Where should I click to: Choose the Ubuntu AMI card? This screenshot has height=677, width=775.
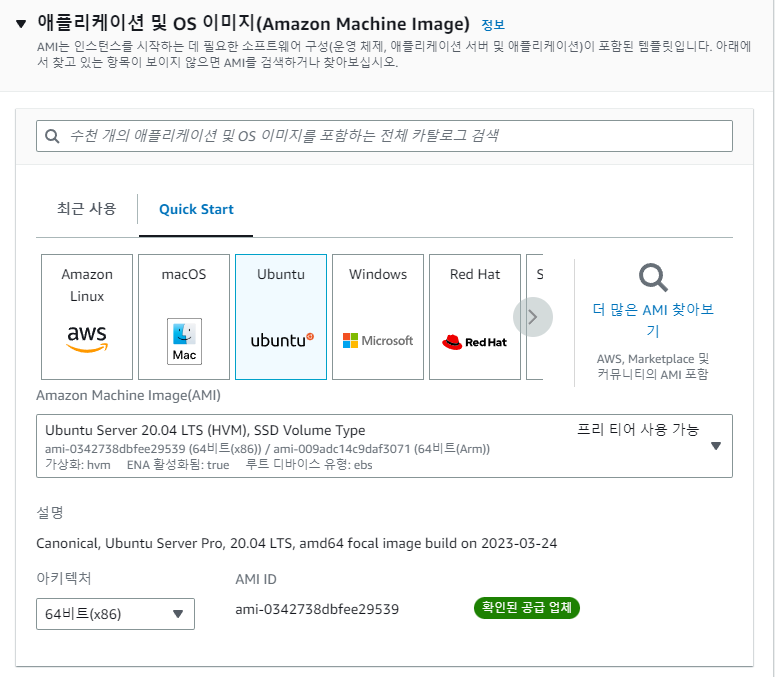[x=281, y=317]
